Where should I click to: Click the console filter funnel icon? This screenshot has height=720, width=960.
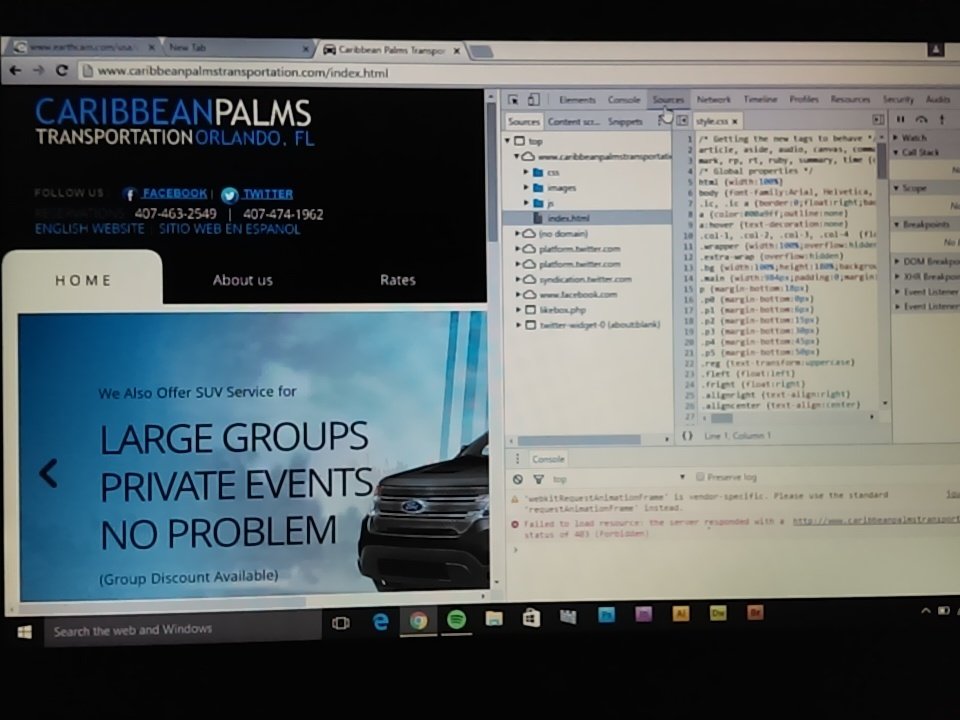click(x=538, y=479)
